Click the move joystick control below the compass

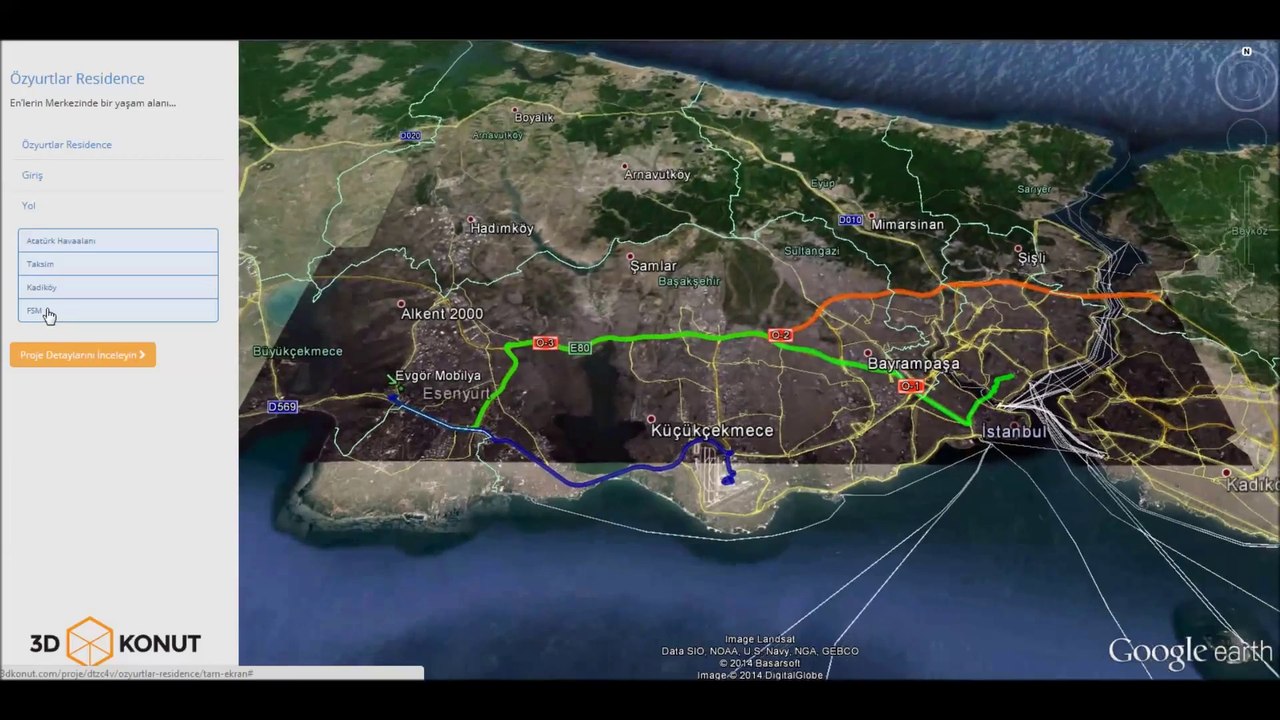(x=1247, y=138)
